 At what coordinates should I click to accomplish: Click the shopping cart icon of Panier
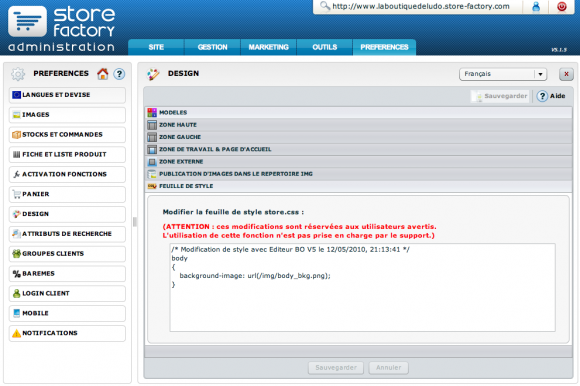coord(16,194)
